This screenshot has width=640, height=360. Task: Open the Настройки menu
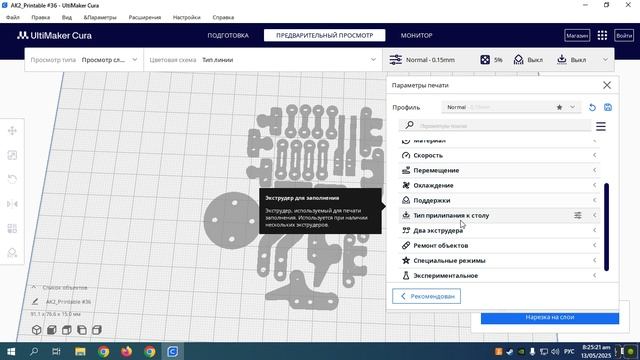coord(187,18)
